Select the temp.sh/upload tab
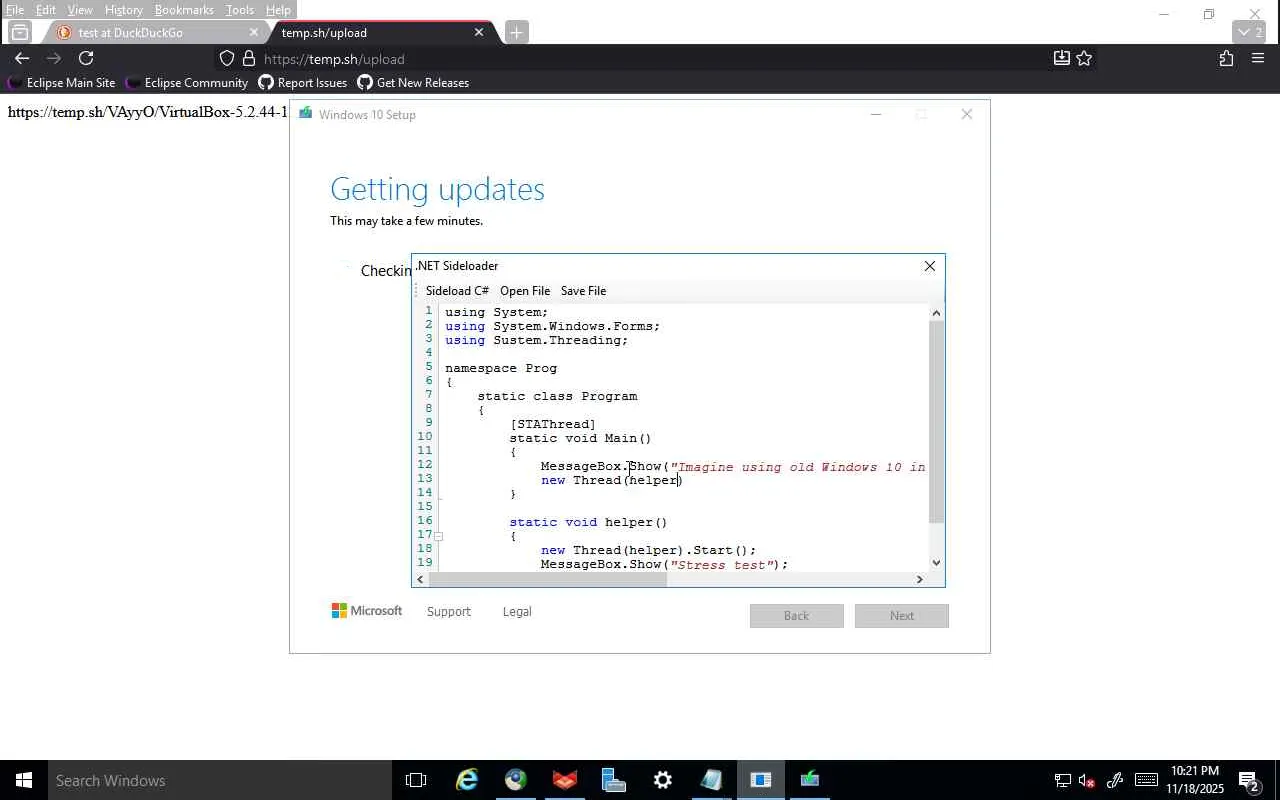This screenshot has height=800, width=1280. (x=381, y=32)
